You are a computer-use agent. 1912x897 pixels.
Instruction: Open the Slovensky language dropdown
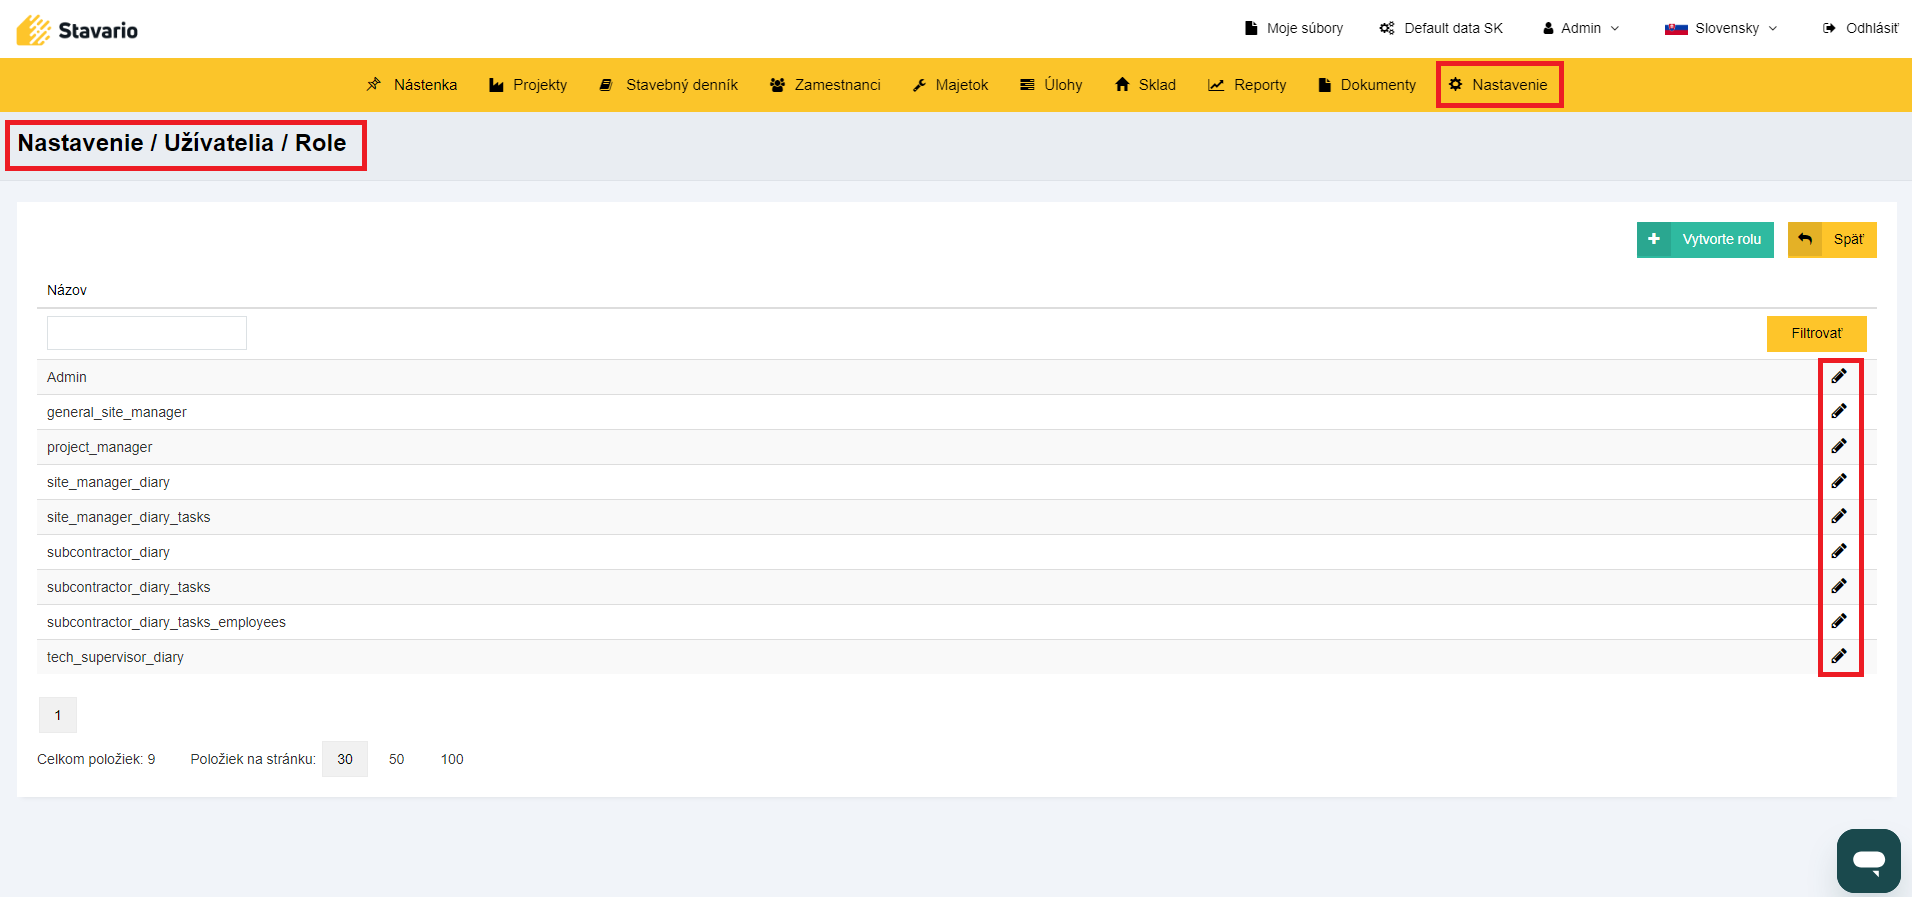click(x=1721, y=28)
